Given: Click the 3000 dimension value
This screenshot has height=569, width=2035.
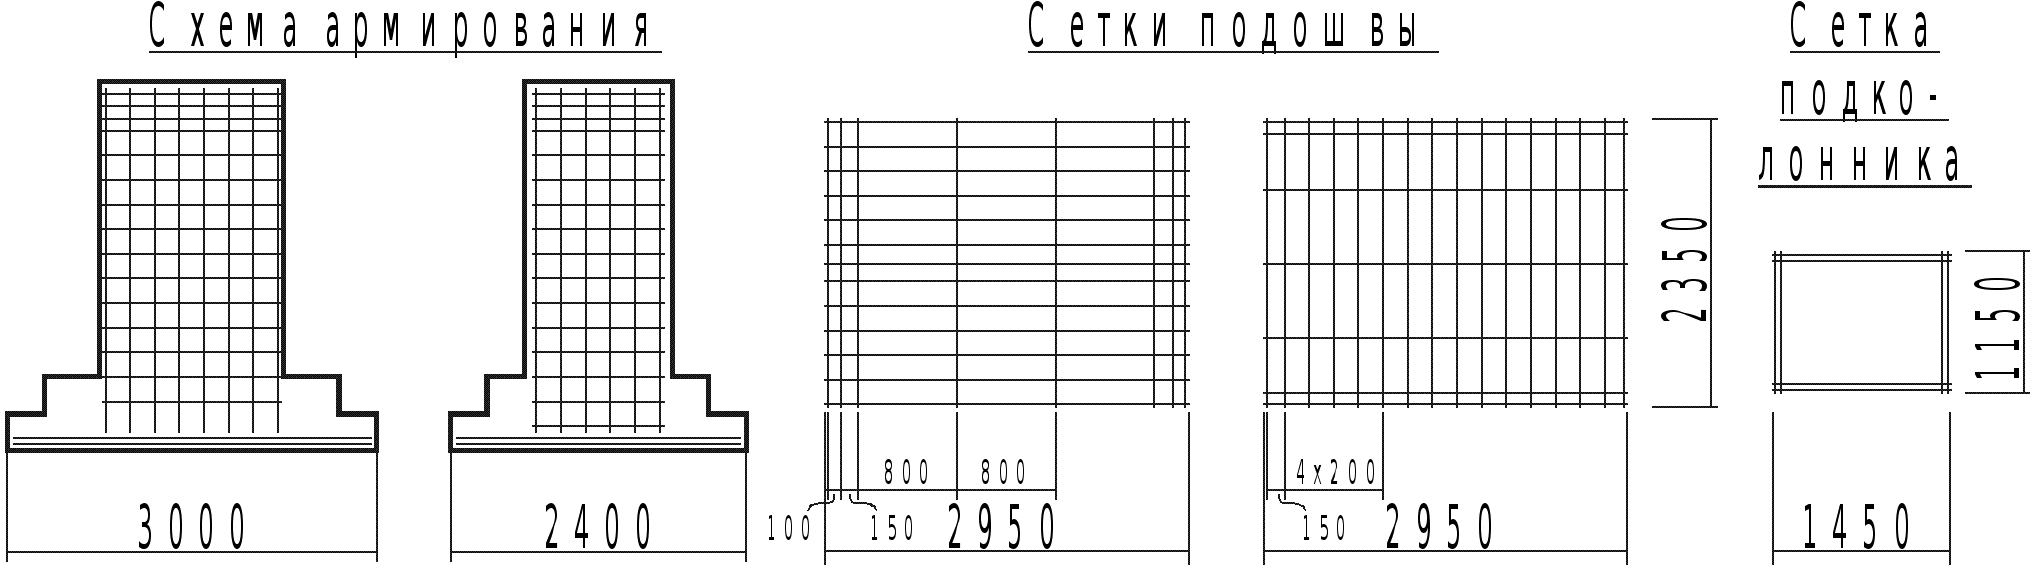Looking at the screenshot, I should click(x=192, y=527).
